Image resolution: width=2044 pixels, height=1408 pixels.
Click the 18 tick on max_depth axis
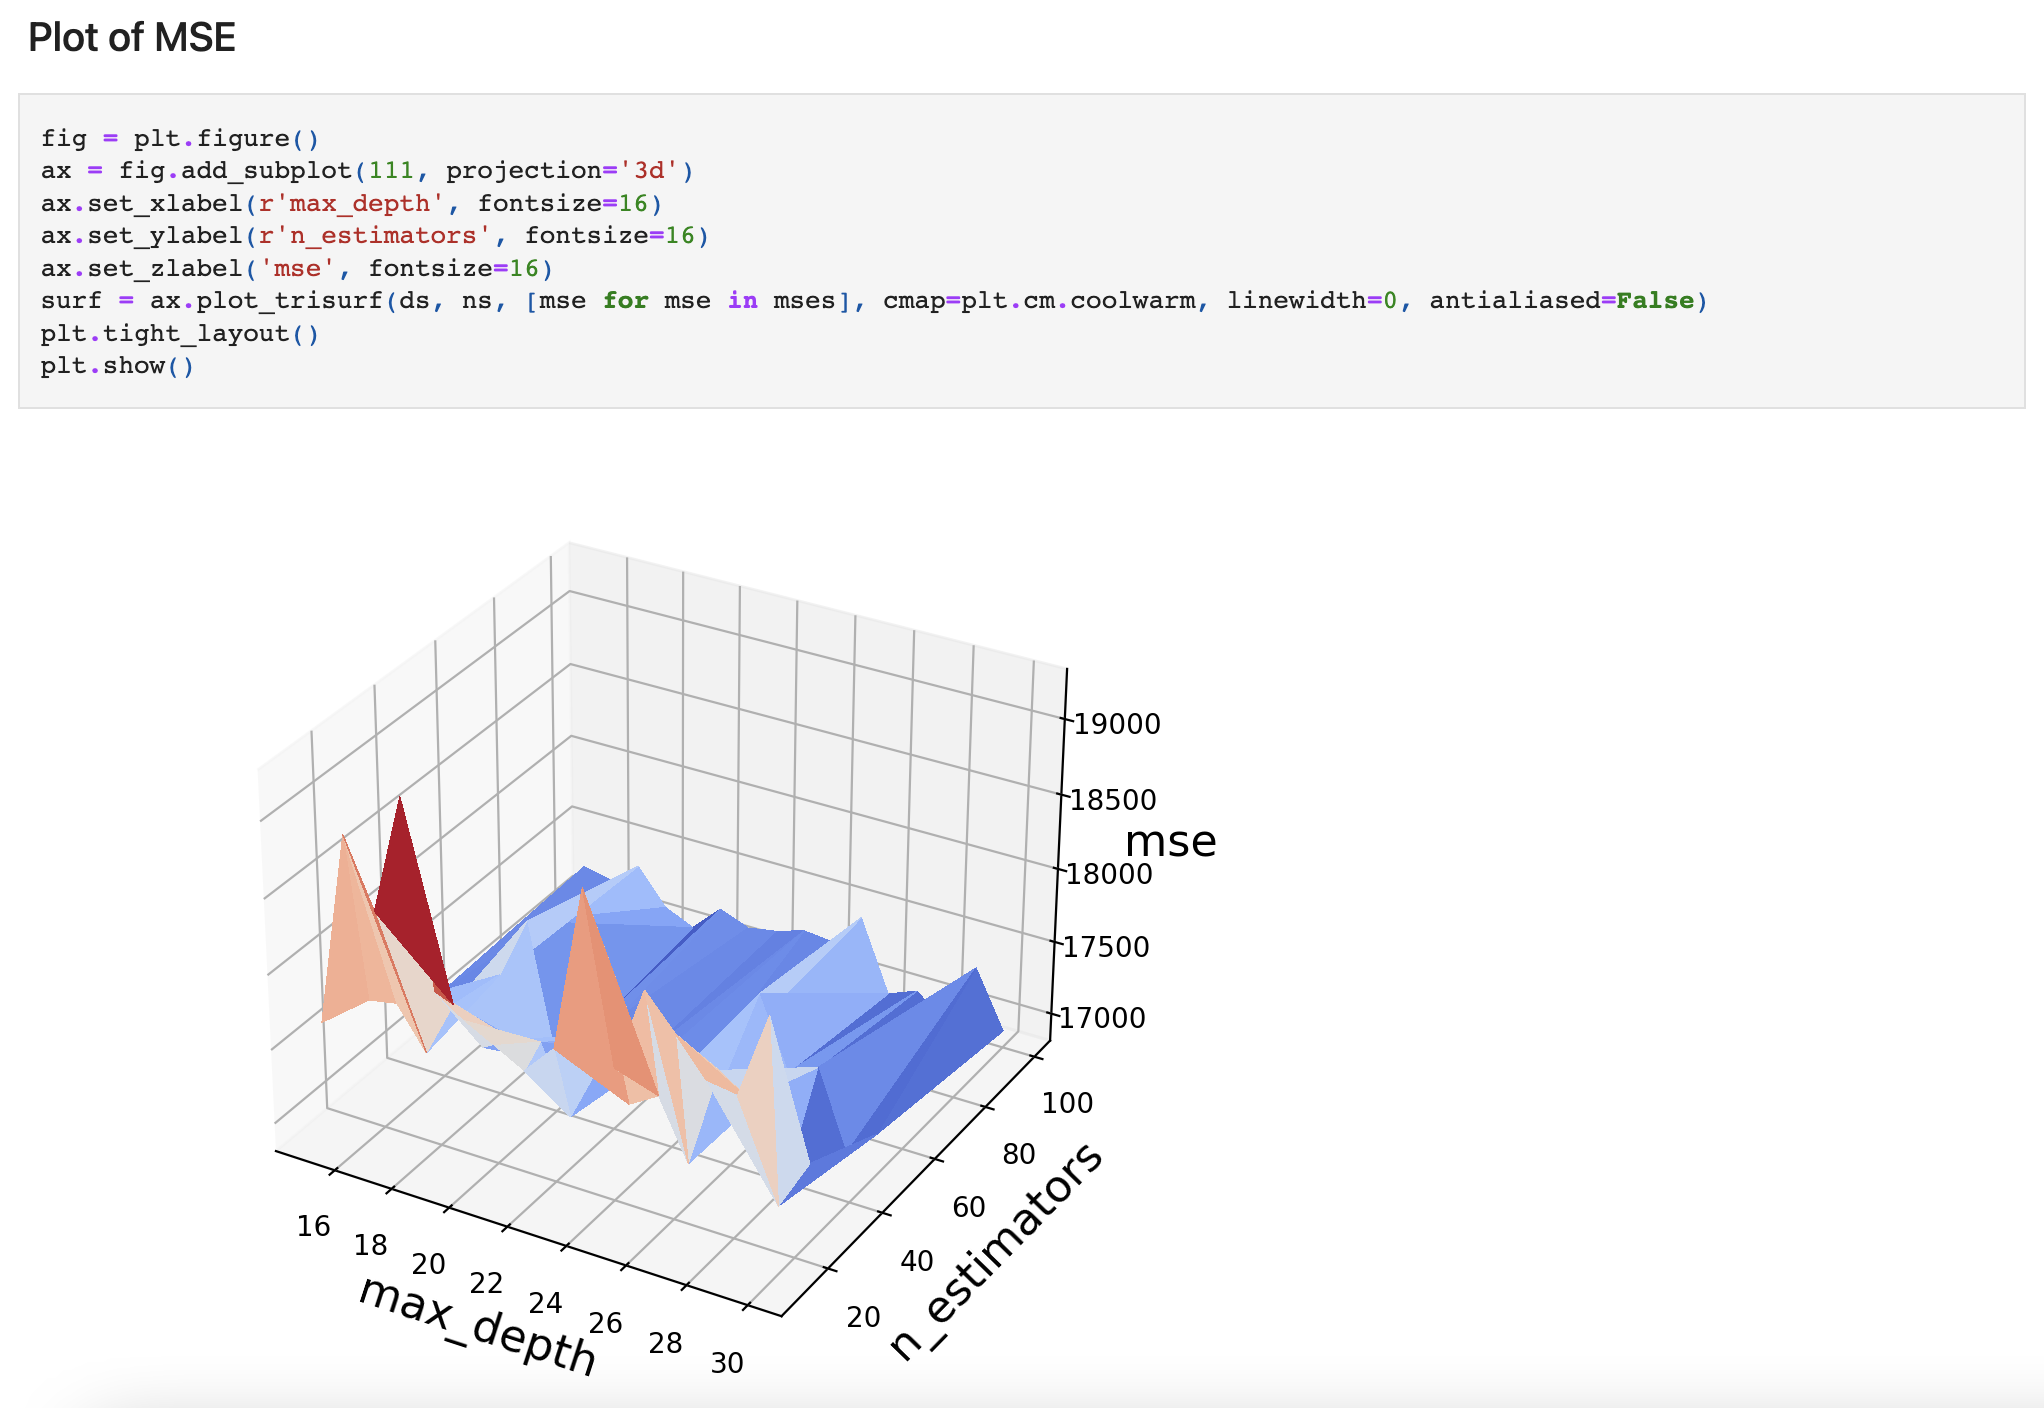371,1245
